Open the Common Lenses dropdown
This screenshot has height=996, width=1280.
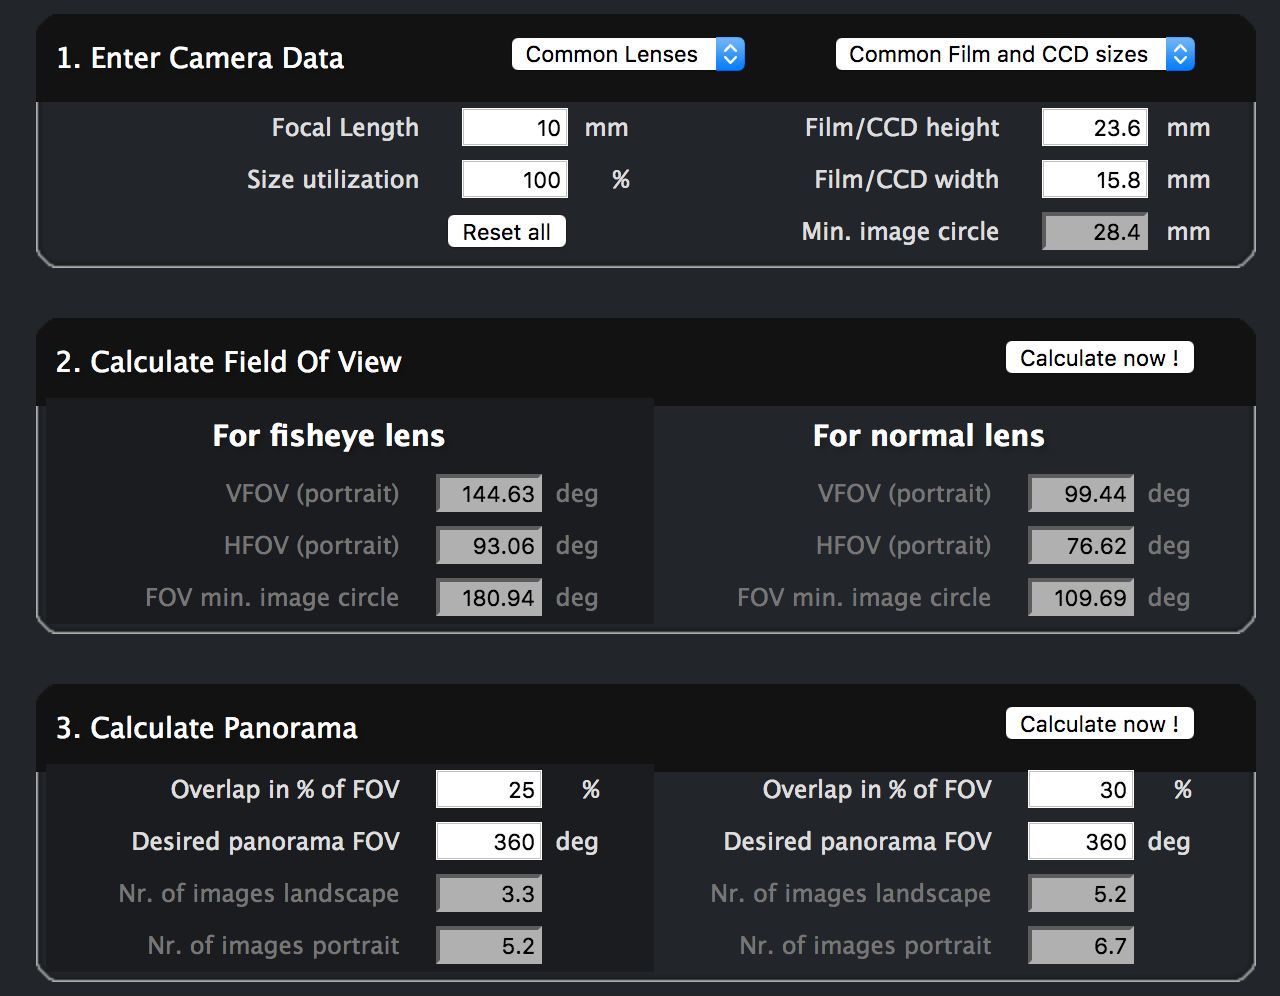[x=628, y=54]
